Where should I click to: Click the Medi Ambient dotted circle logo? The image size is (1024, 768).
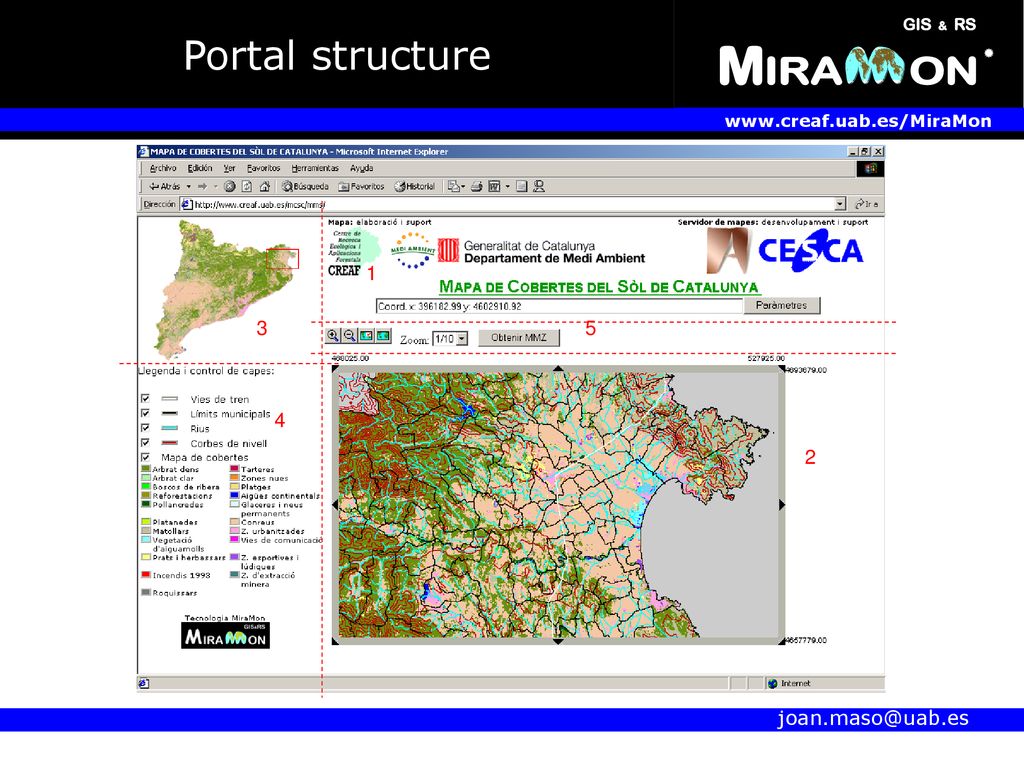(x=412, y=250)
